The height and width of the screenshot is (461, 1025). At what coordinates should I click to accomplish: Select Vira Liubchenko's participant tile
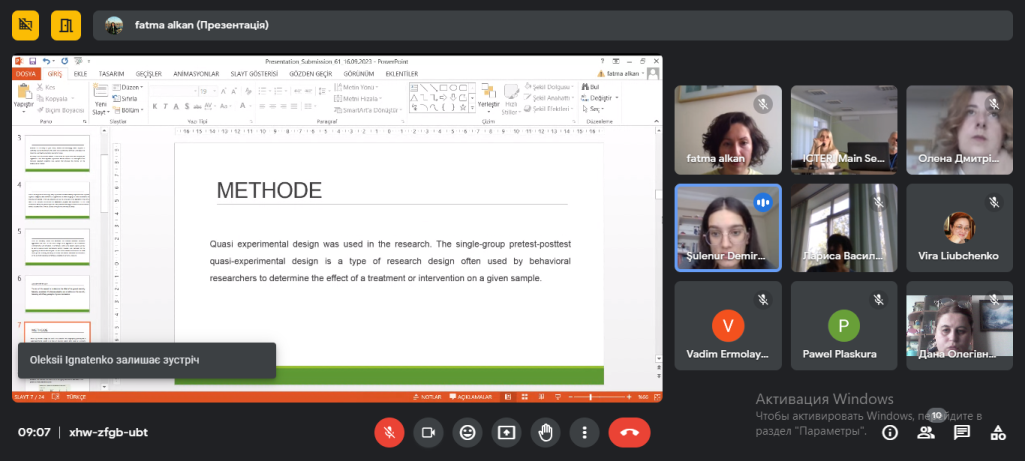[958, 228]
